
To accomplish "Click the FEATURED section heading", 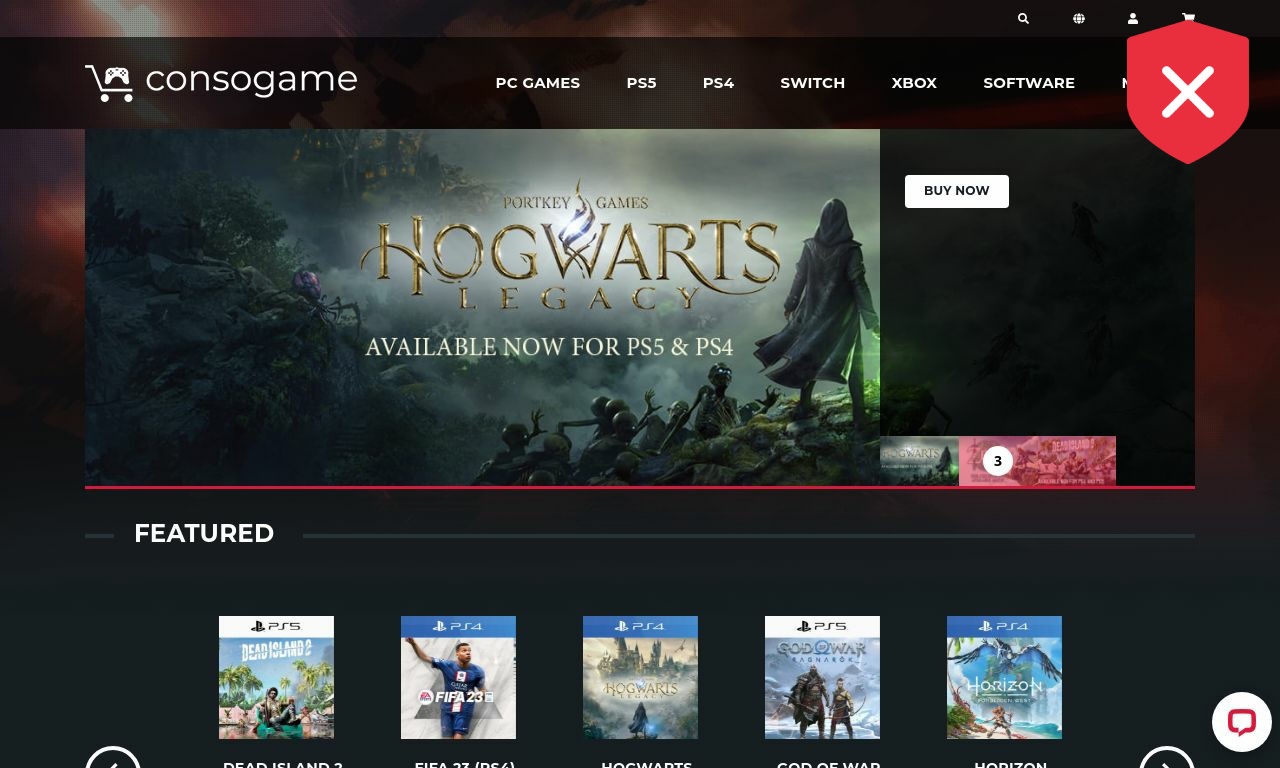I will [204, 533].
